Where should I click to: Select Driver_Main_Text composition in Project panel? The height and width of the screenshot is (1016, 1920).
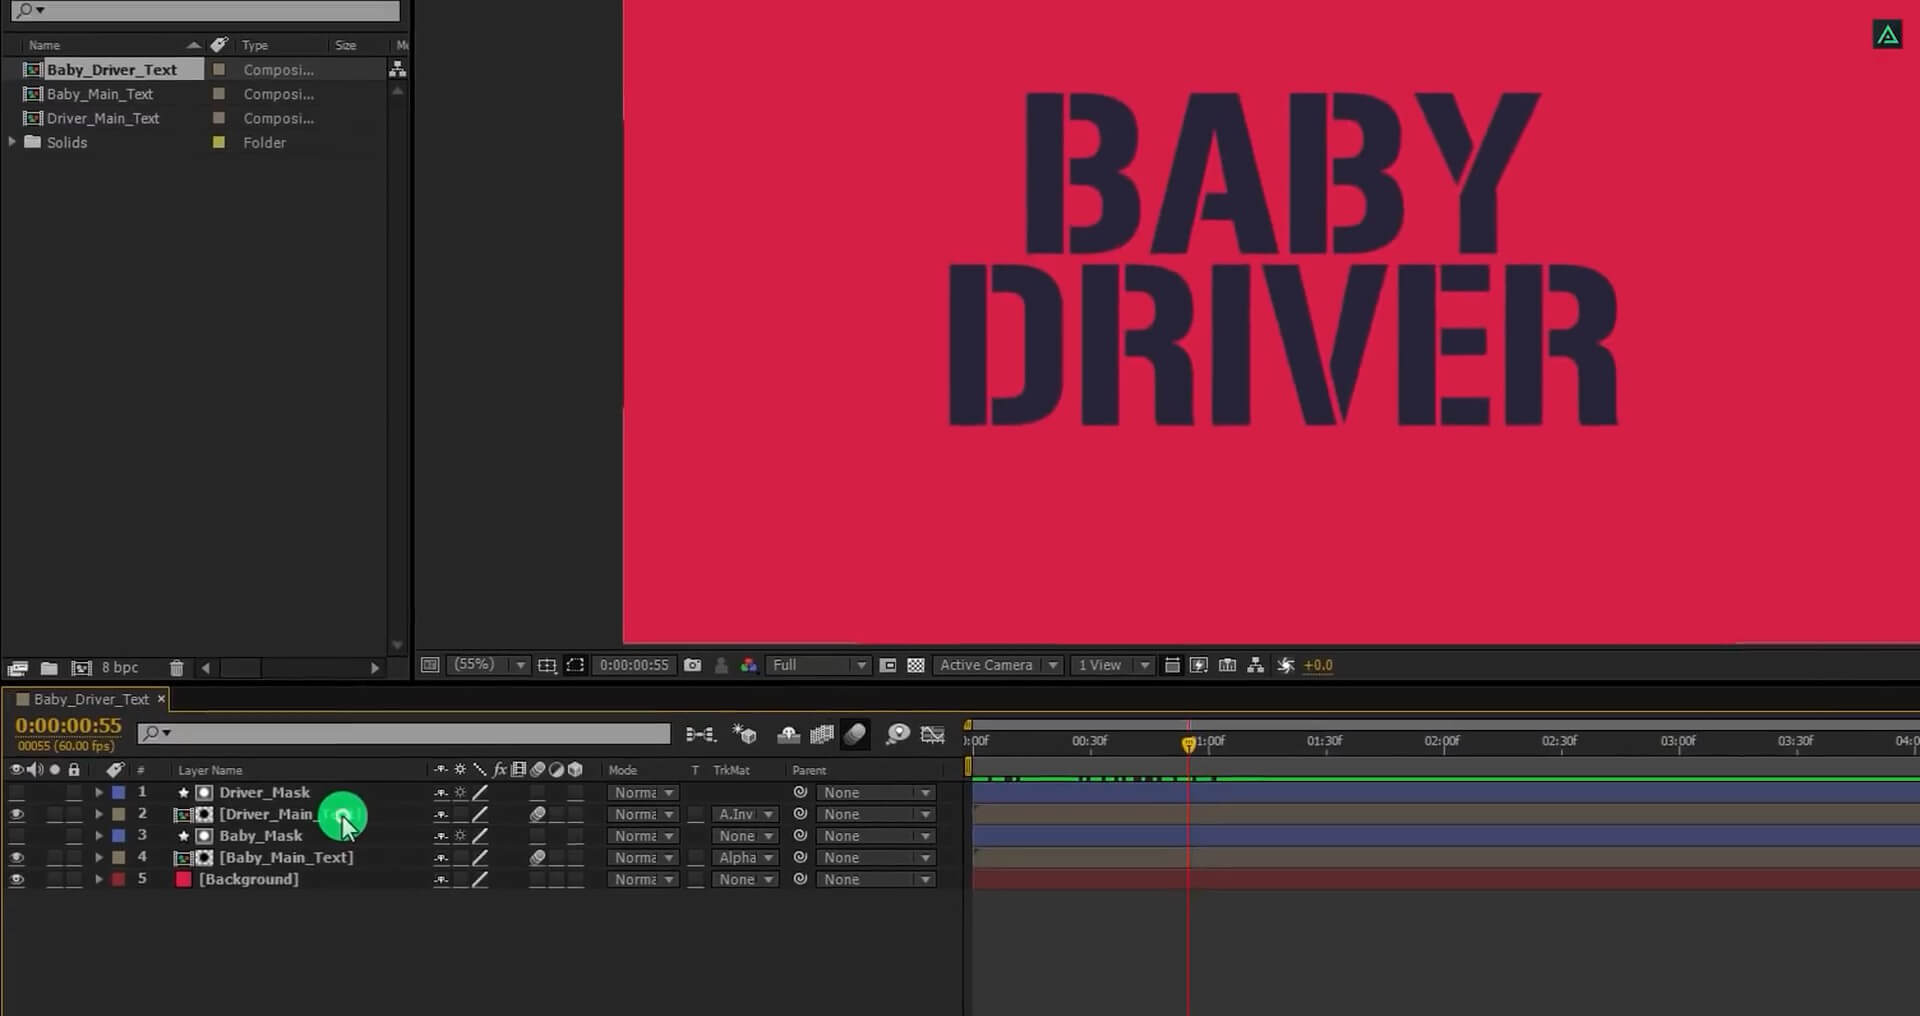tap(102, 118)
